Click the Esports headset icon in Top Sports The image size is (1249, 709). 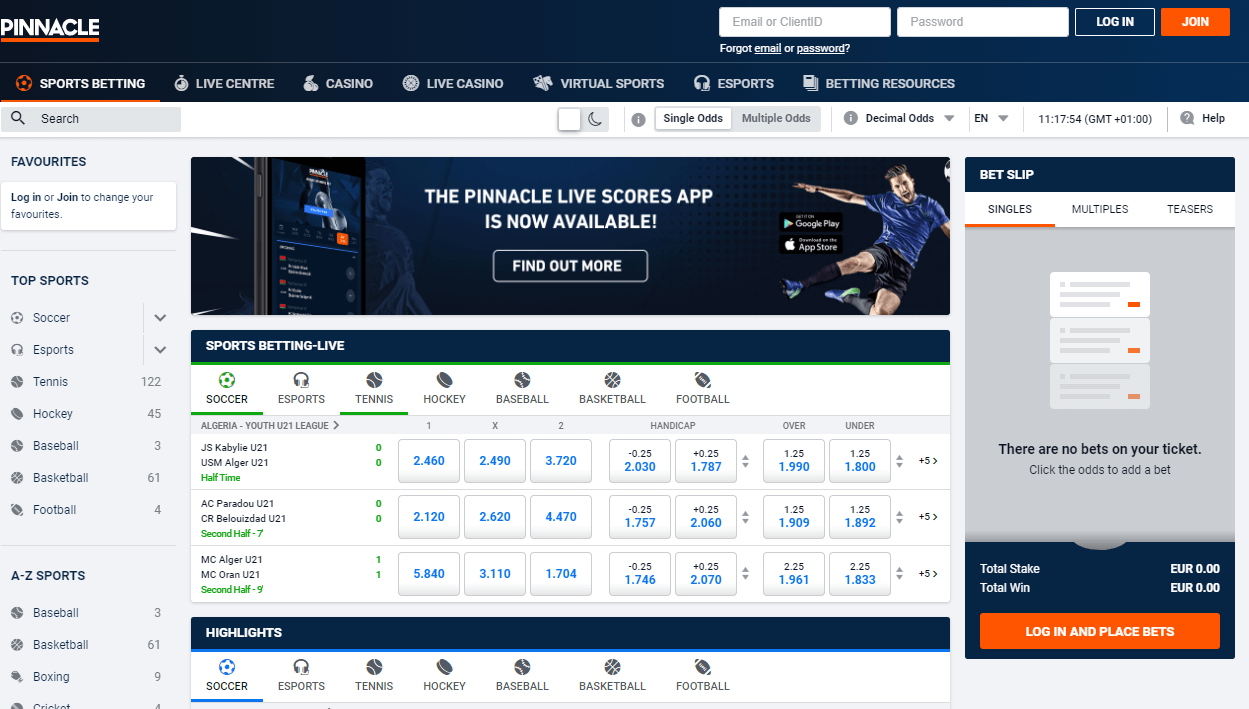(x=16, y=349)
